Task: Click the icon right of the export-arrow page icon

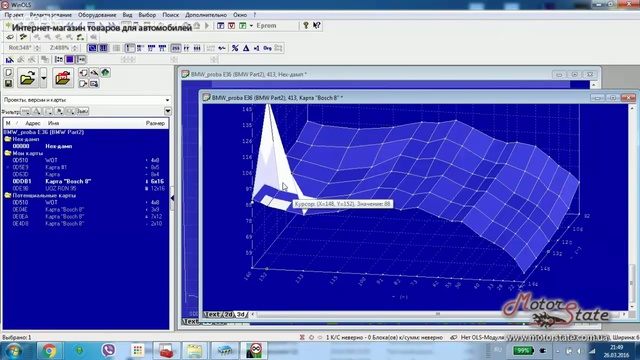Action: click(x=94, y=83)
